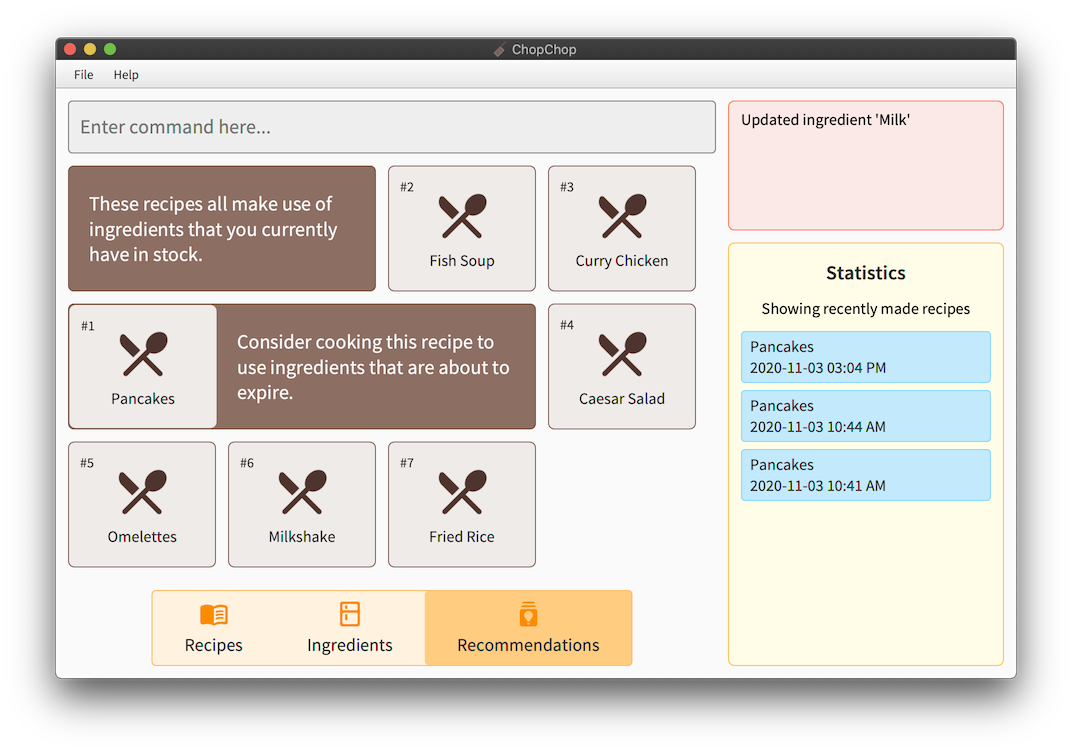Switch to the Recommendations tab
The width and height of the screenshot is (1072, 752).
click(528, 628)
